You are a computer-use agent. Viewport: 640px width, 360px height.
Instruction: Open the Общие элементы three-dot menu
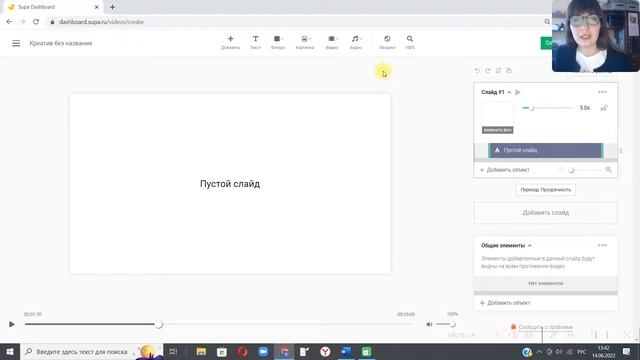point(602,245)
